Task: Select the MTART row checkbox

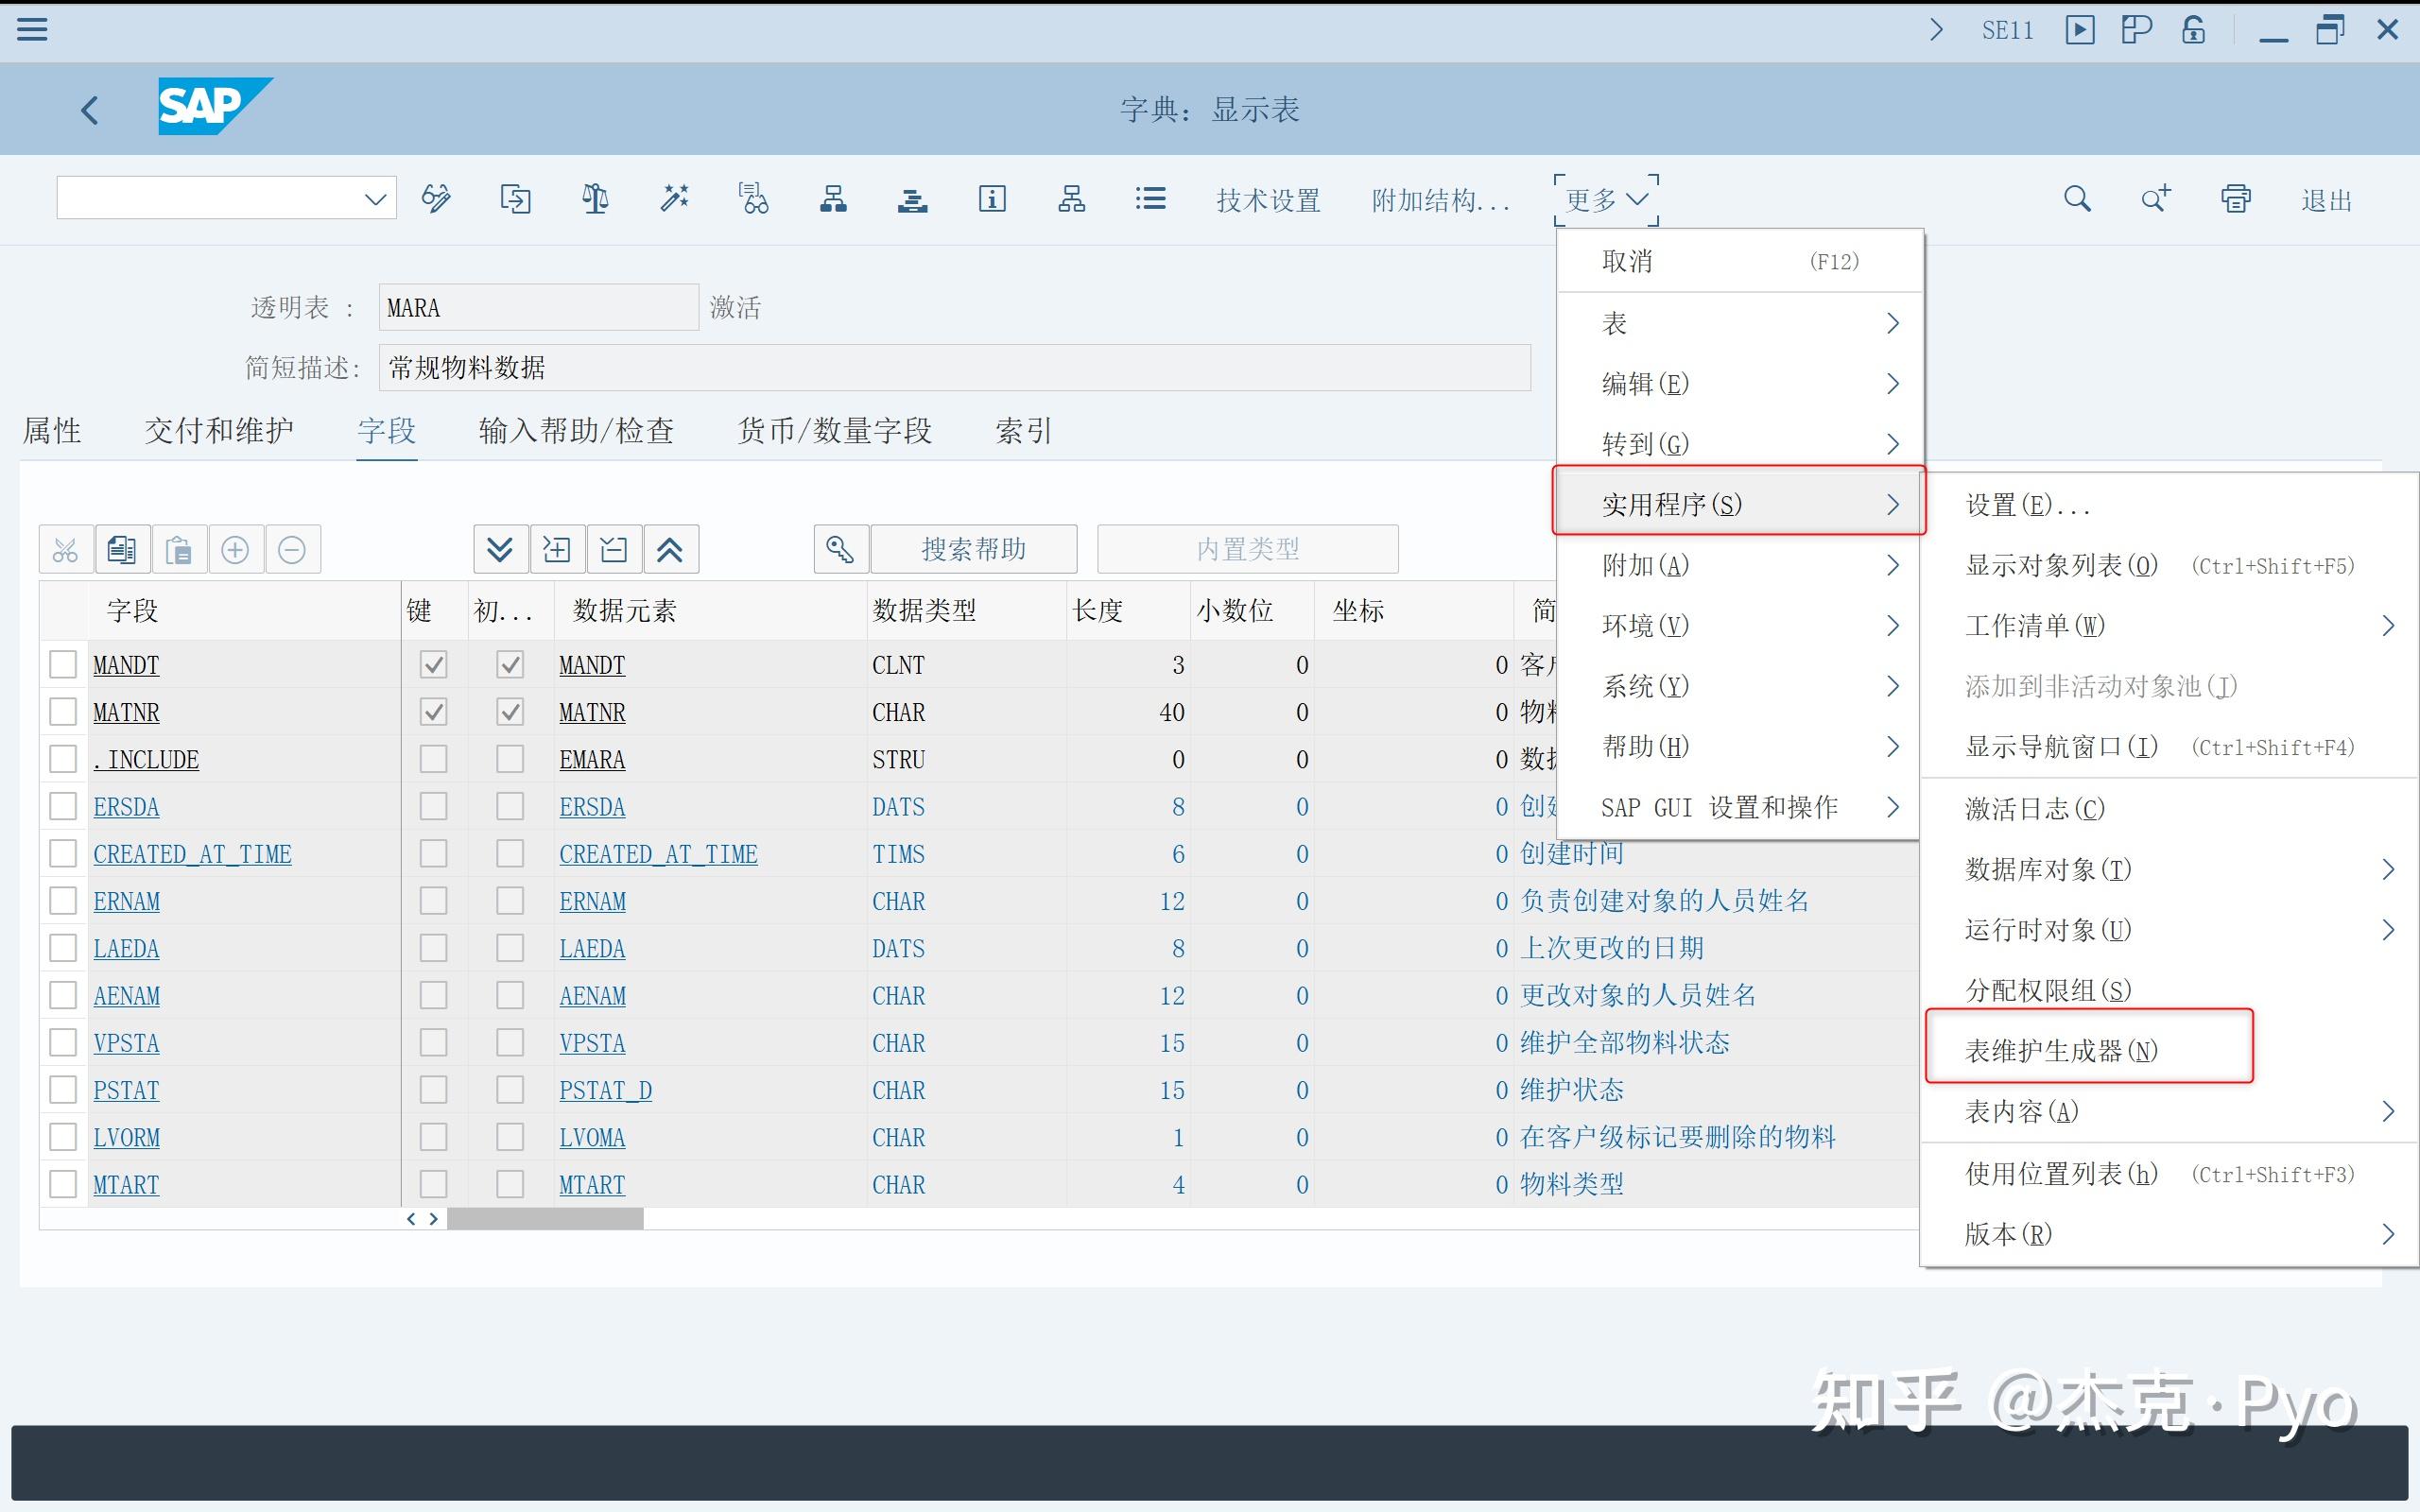Action: click(63, 1184)
